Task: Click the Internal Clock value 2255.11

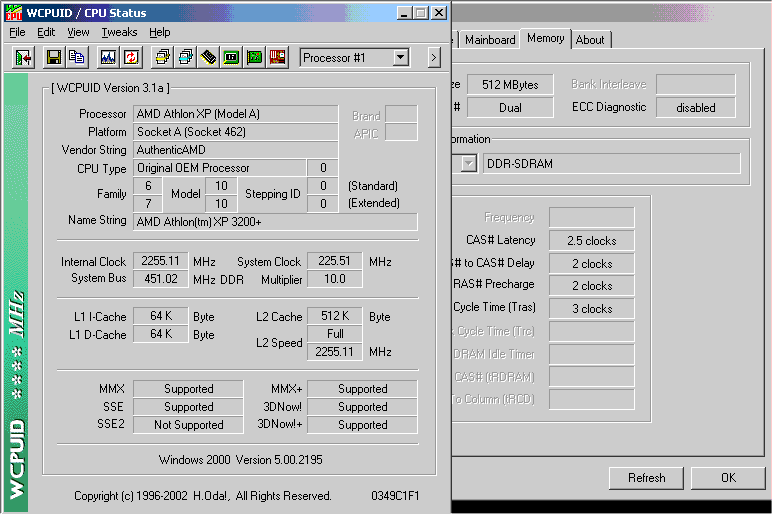Action: click(161, 261)
